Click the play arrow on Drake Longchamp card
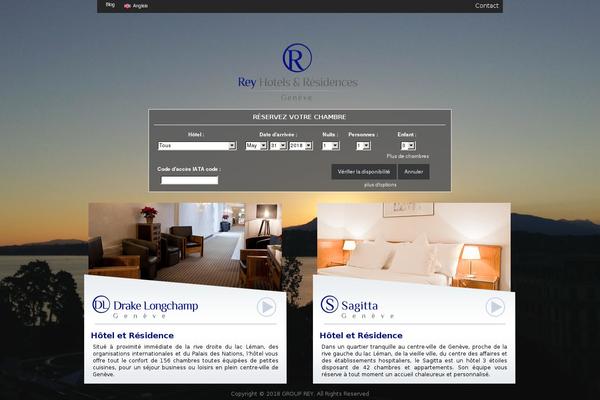 [266, 307]
